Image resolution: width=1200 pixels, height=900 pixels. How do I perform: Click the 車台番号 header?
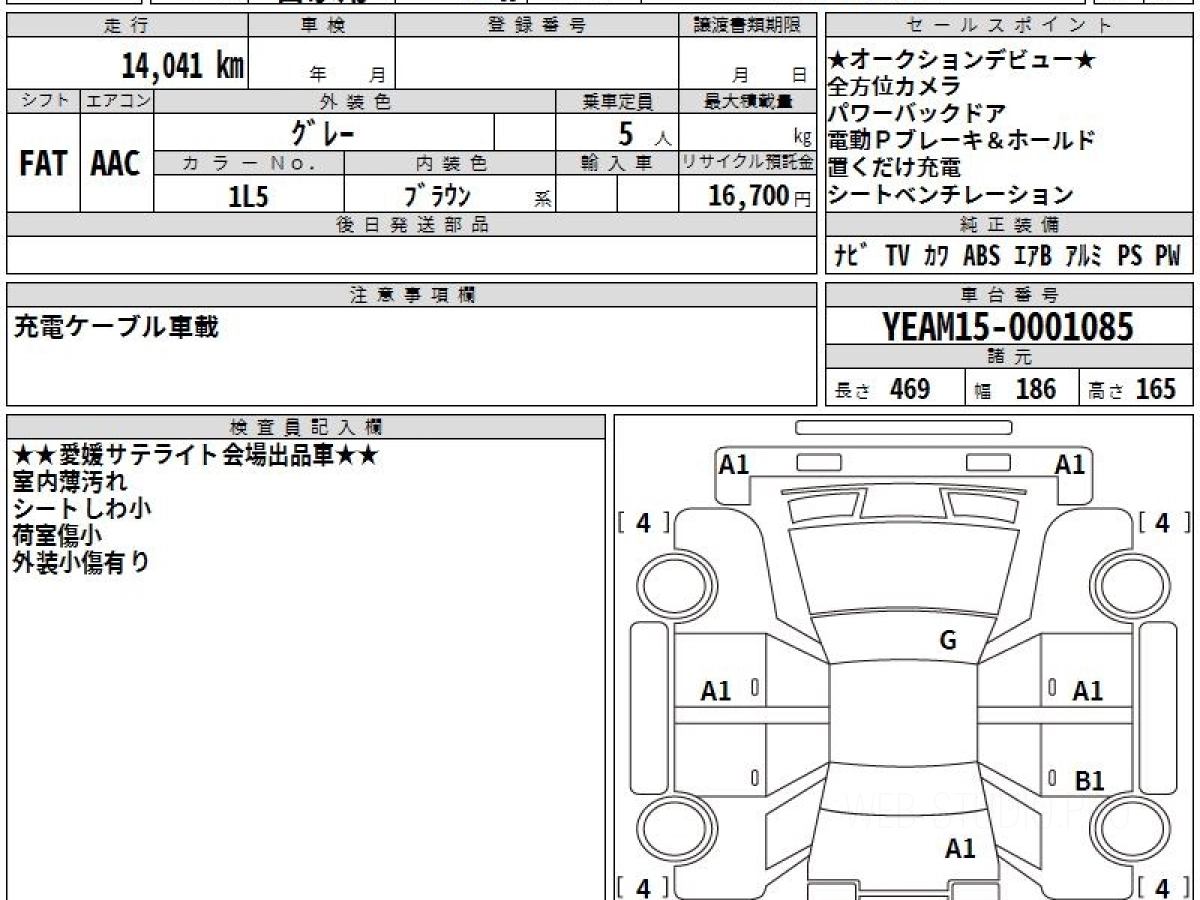coord(1010,295)
